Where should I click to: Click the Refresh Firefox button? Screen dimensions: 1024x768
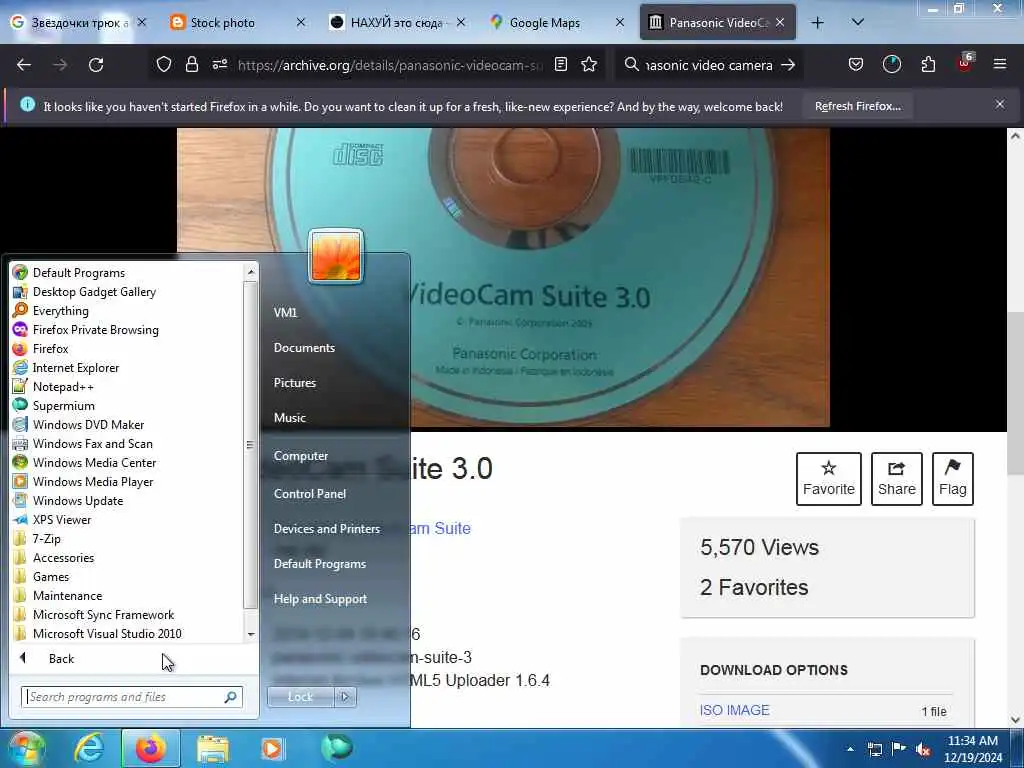[x=857, y=106]
